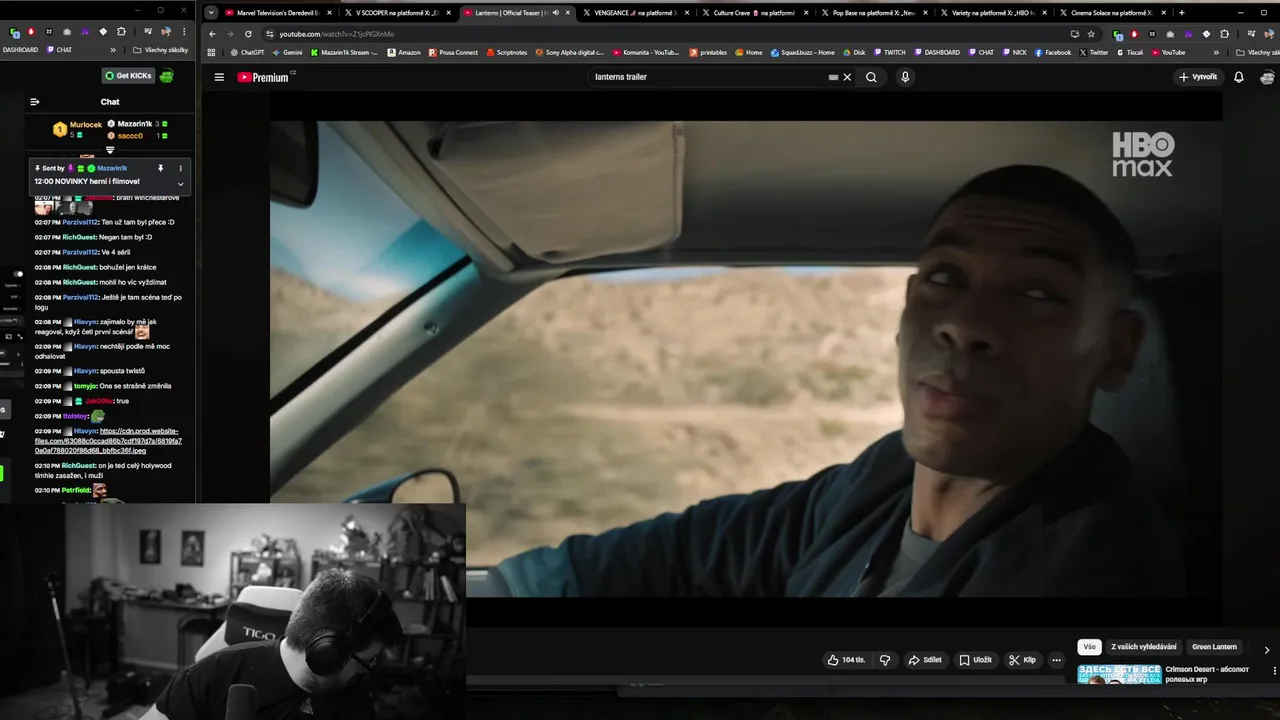Dislike the Lanterns video

coord(884,660)
